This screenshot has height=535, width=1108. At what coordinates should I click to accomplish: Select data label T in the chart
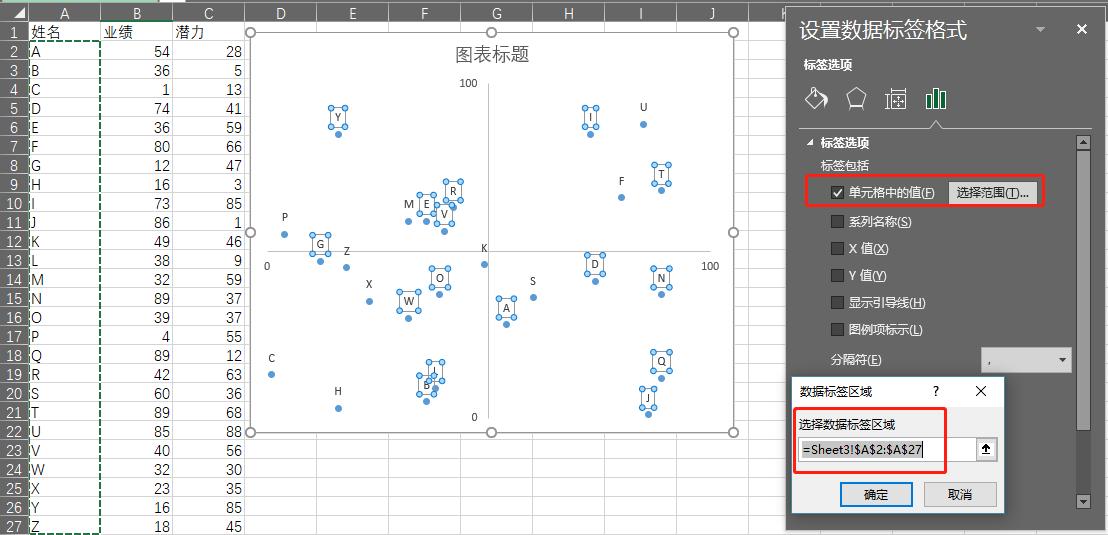(x=661, y=174)
